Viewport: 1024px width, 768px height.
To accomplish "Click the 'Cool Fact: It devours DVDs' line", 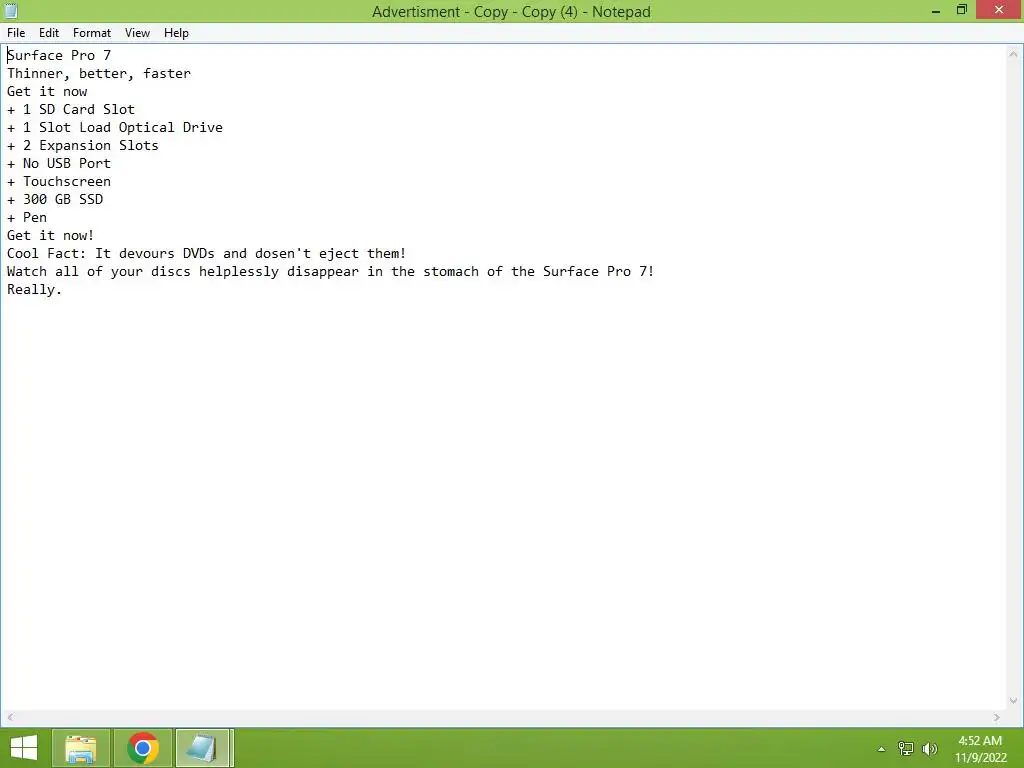I will click(x=206, y=253).
